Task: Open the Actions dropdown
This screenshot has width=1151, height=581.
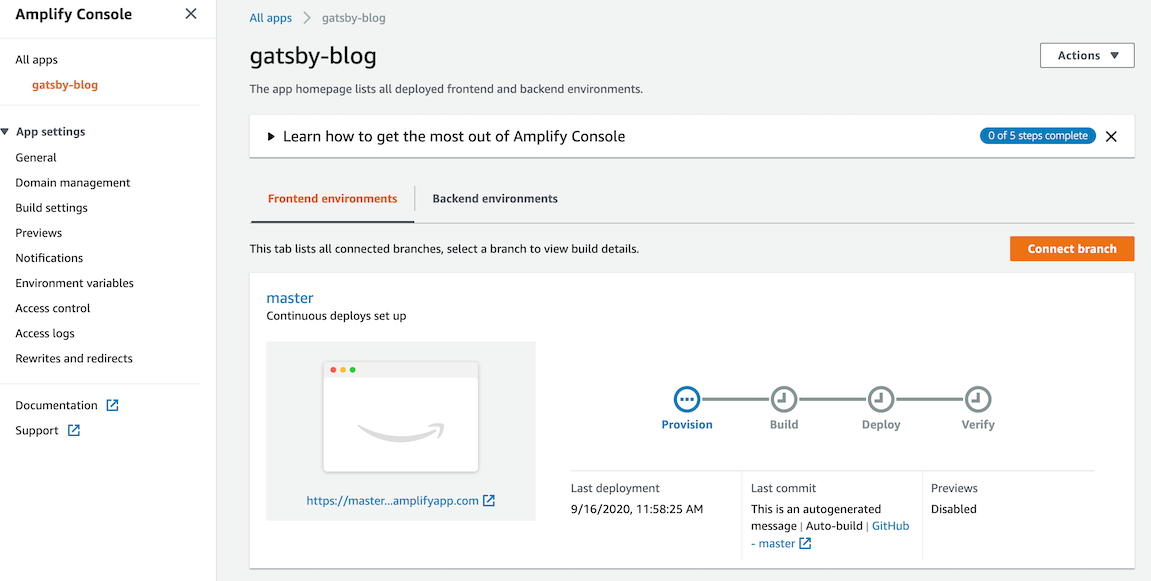Action: point(1087,55)
